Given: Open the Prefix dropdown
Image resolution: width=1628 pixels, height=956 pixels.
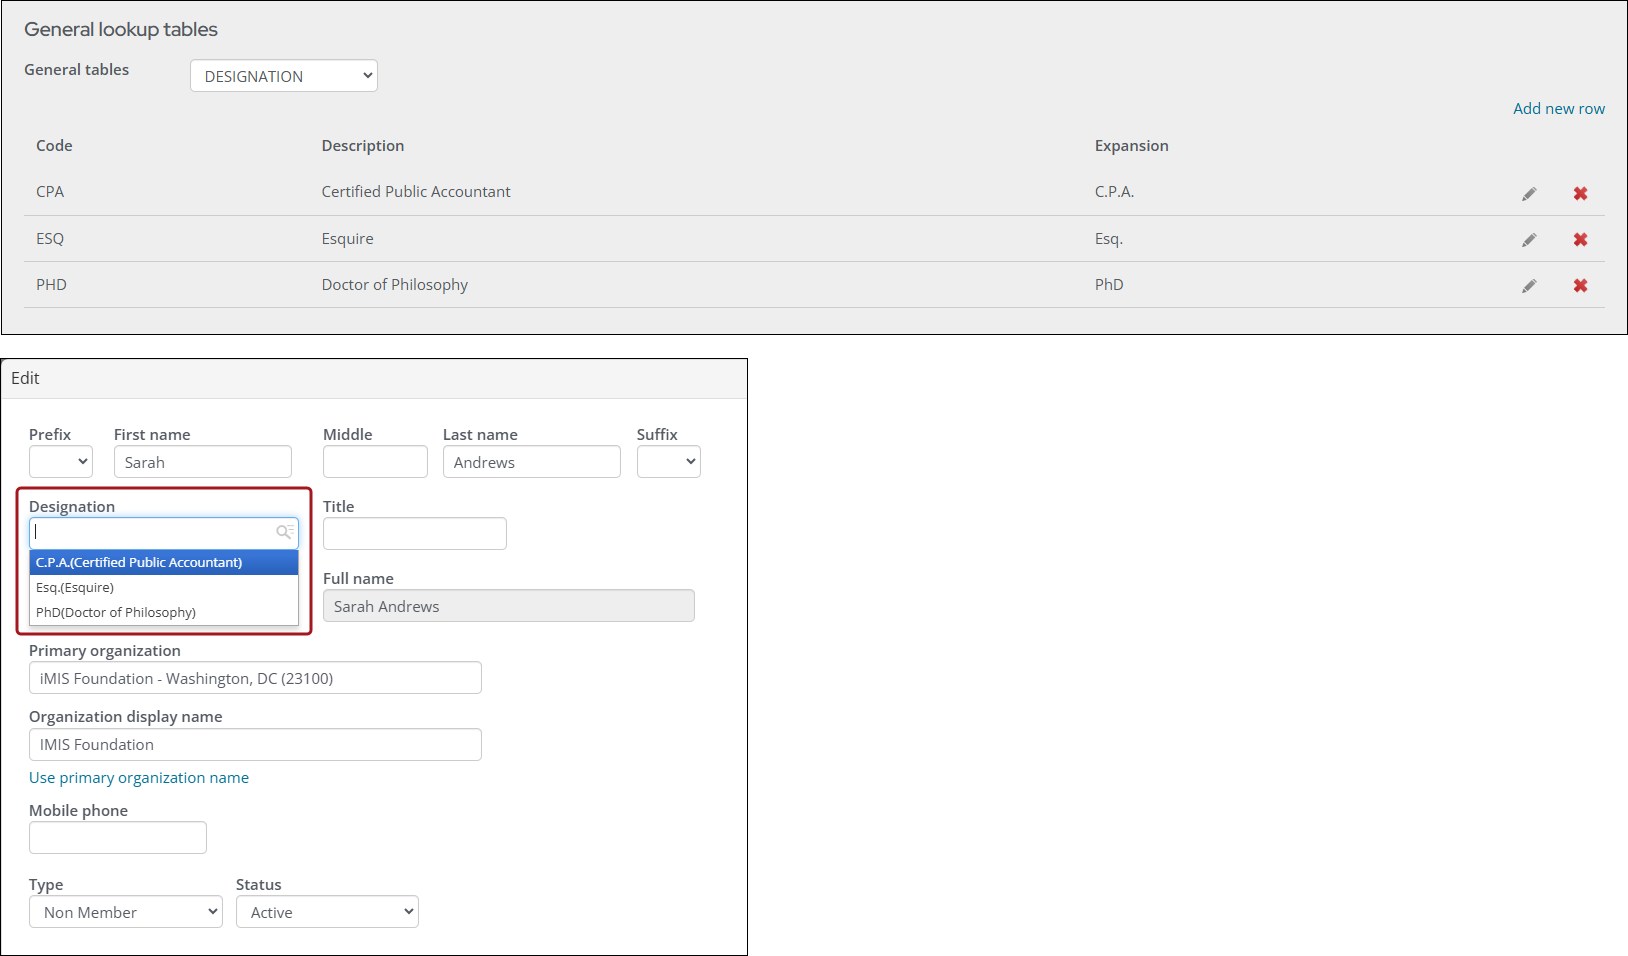Looking at the screenshot, I should tap(61, 462).
